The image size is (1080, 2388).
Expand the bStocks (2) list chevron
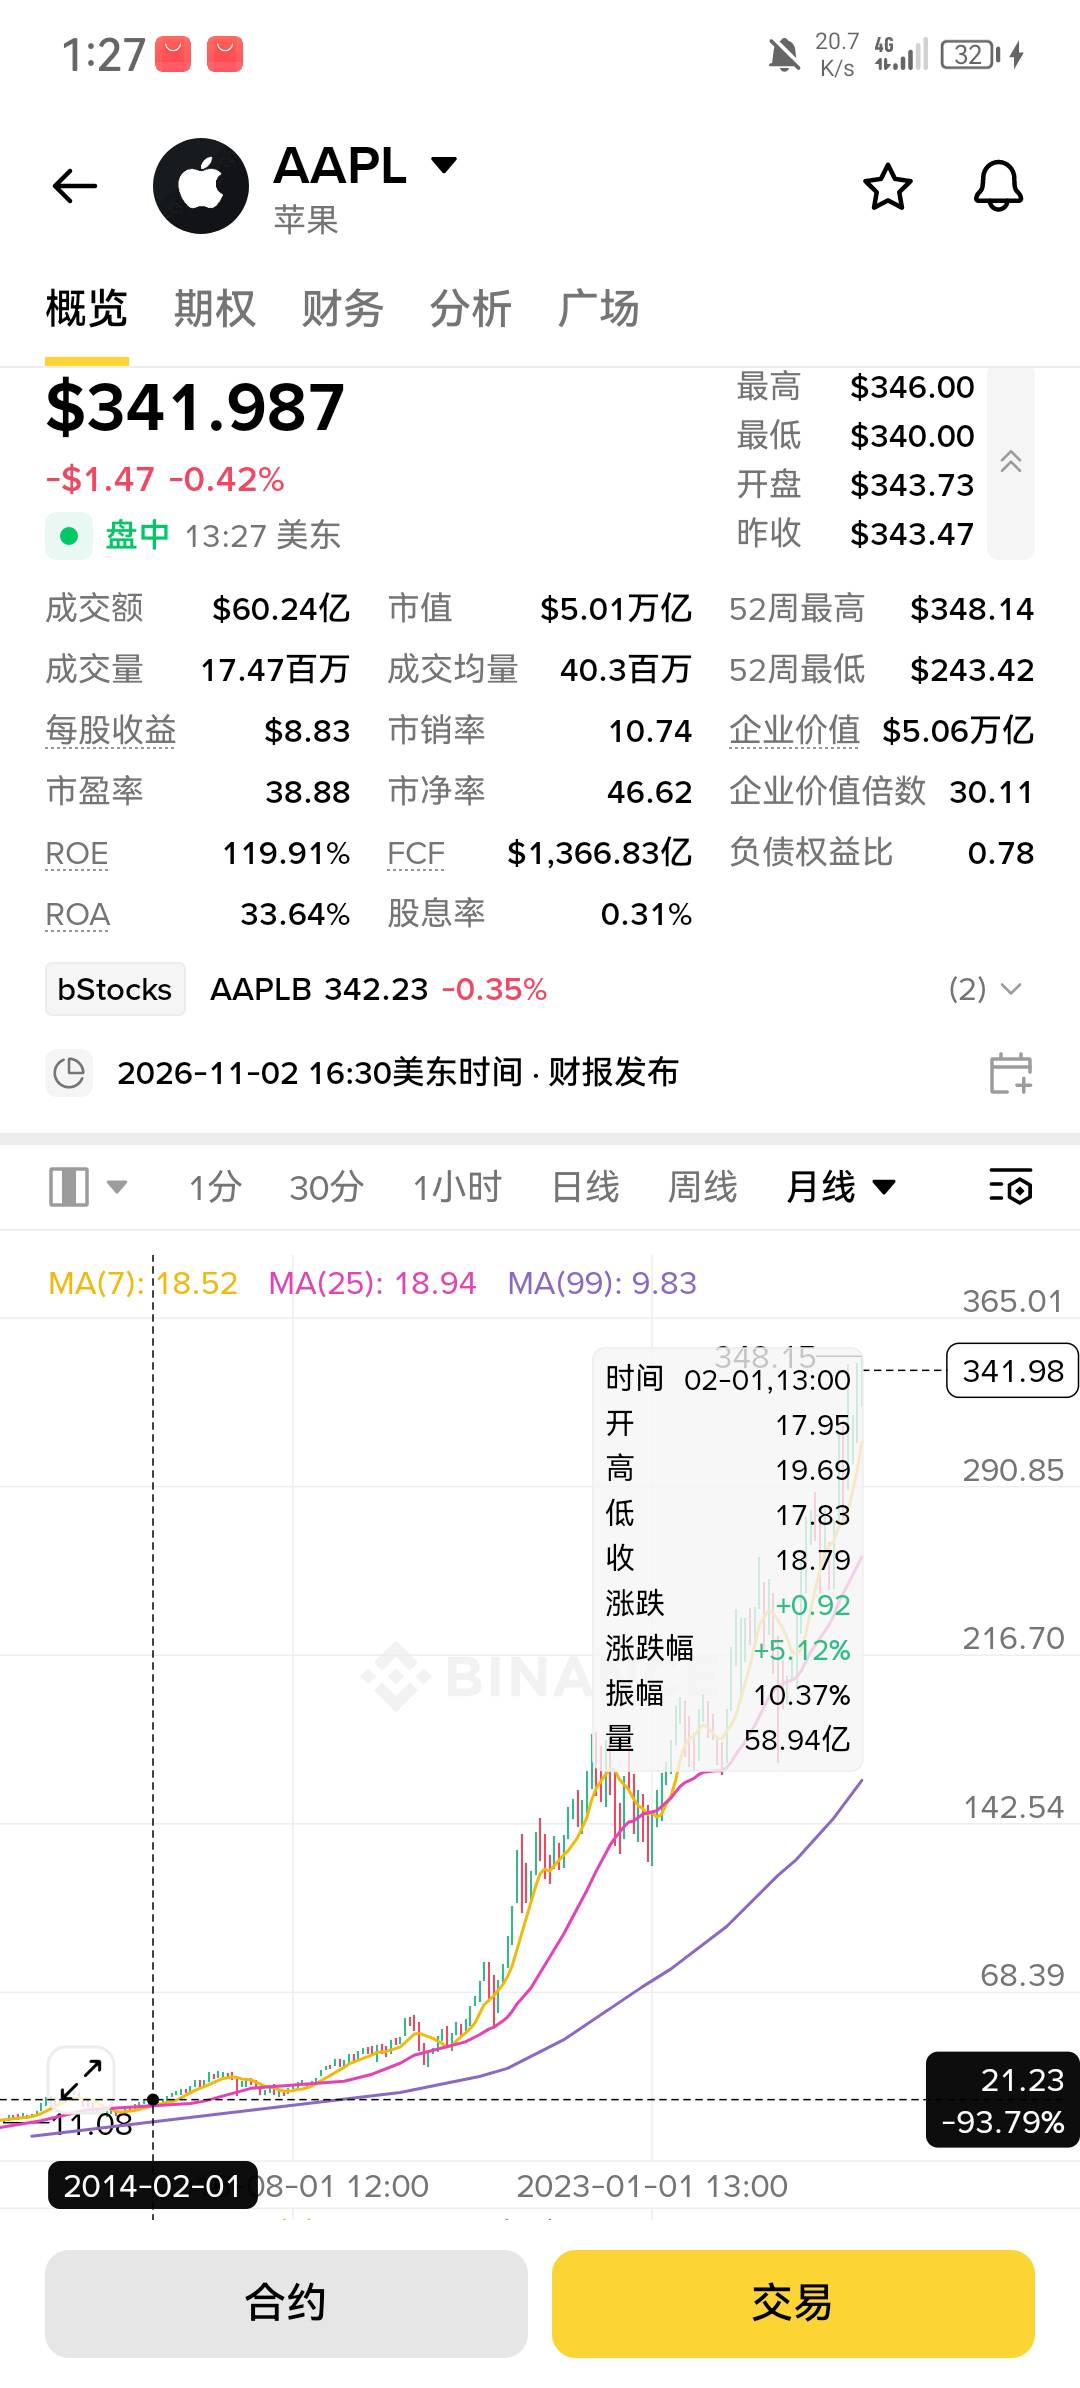1011,989
